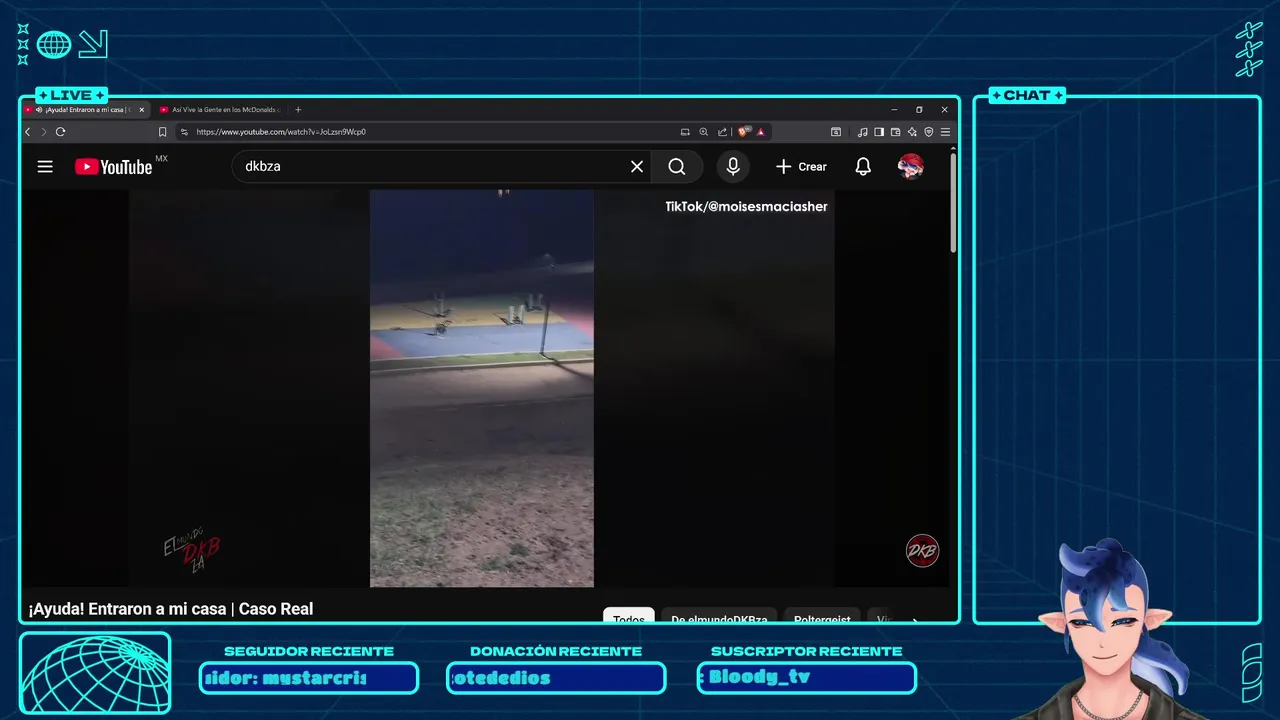The height and width of the screenshot is (720, 1280).
Task: Close the ¡Ayuda! Entraron a mi casa tab
Action: pos(141,110)
